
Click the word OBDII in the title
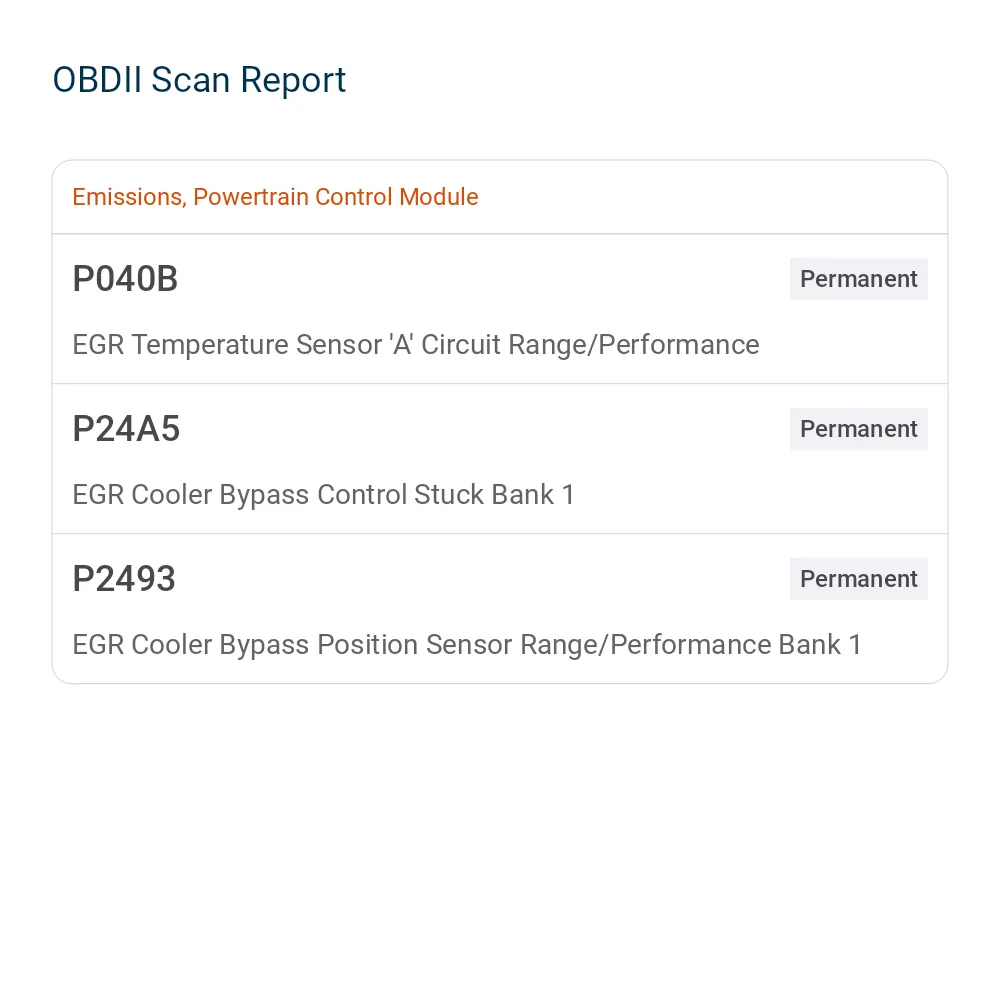pyautogui.click(x=97, y=80)
